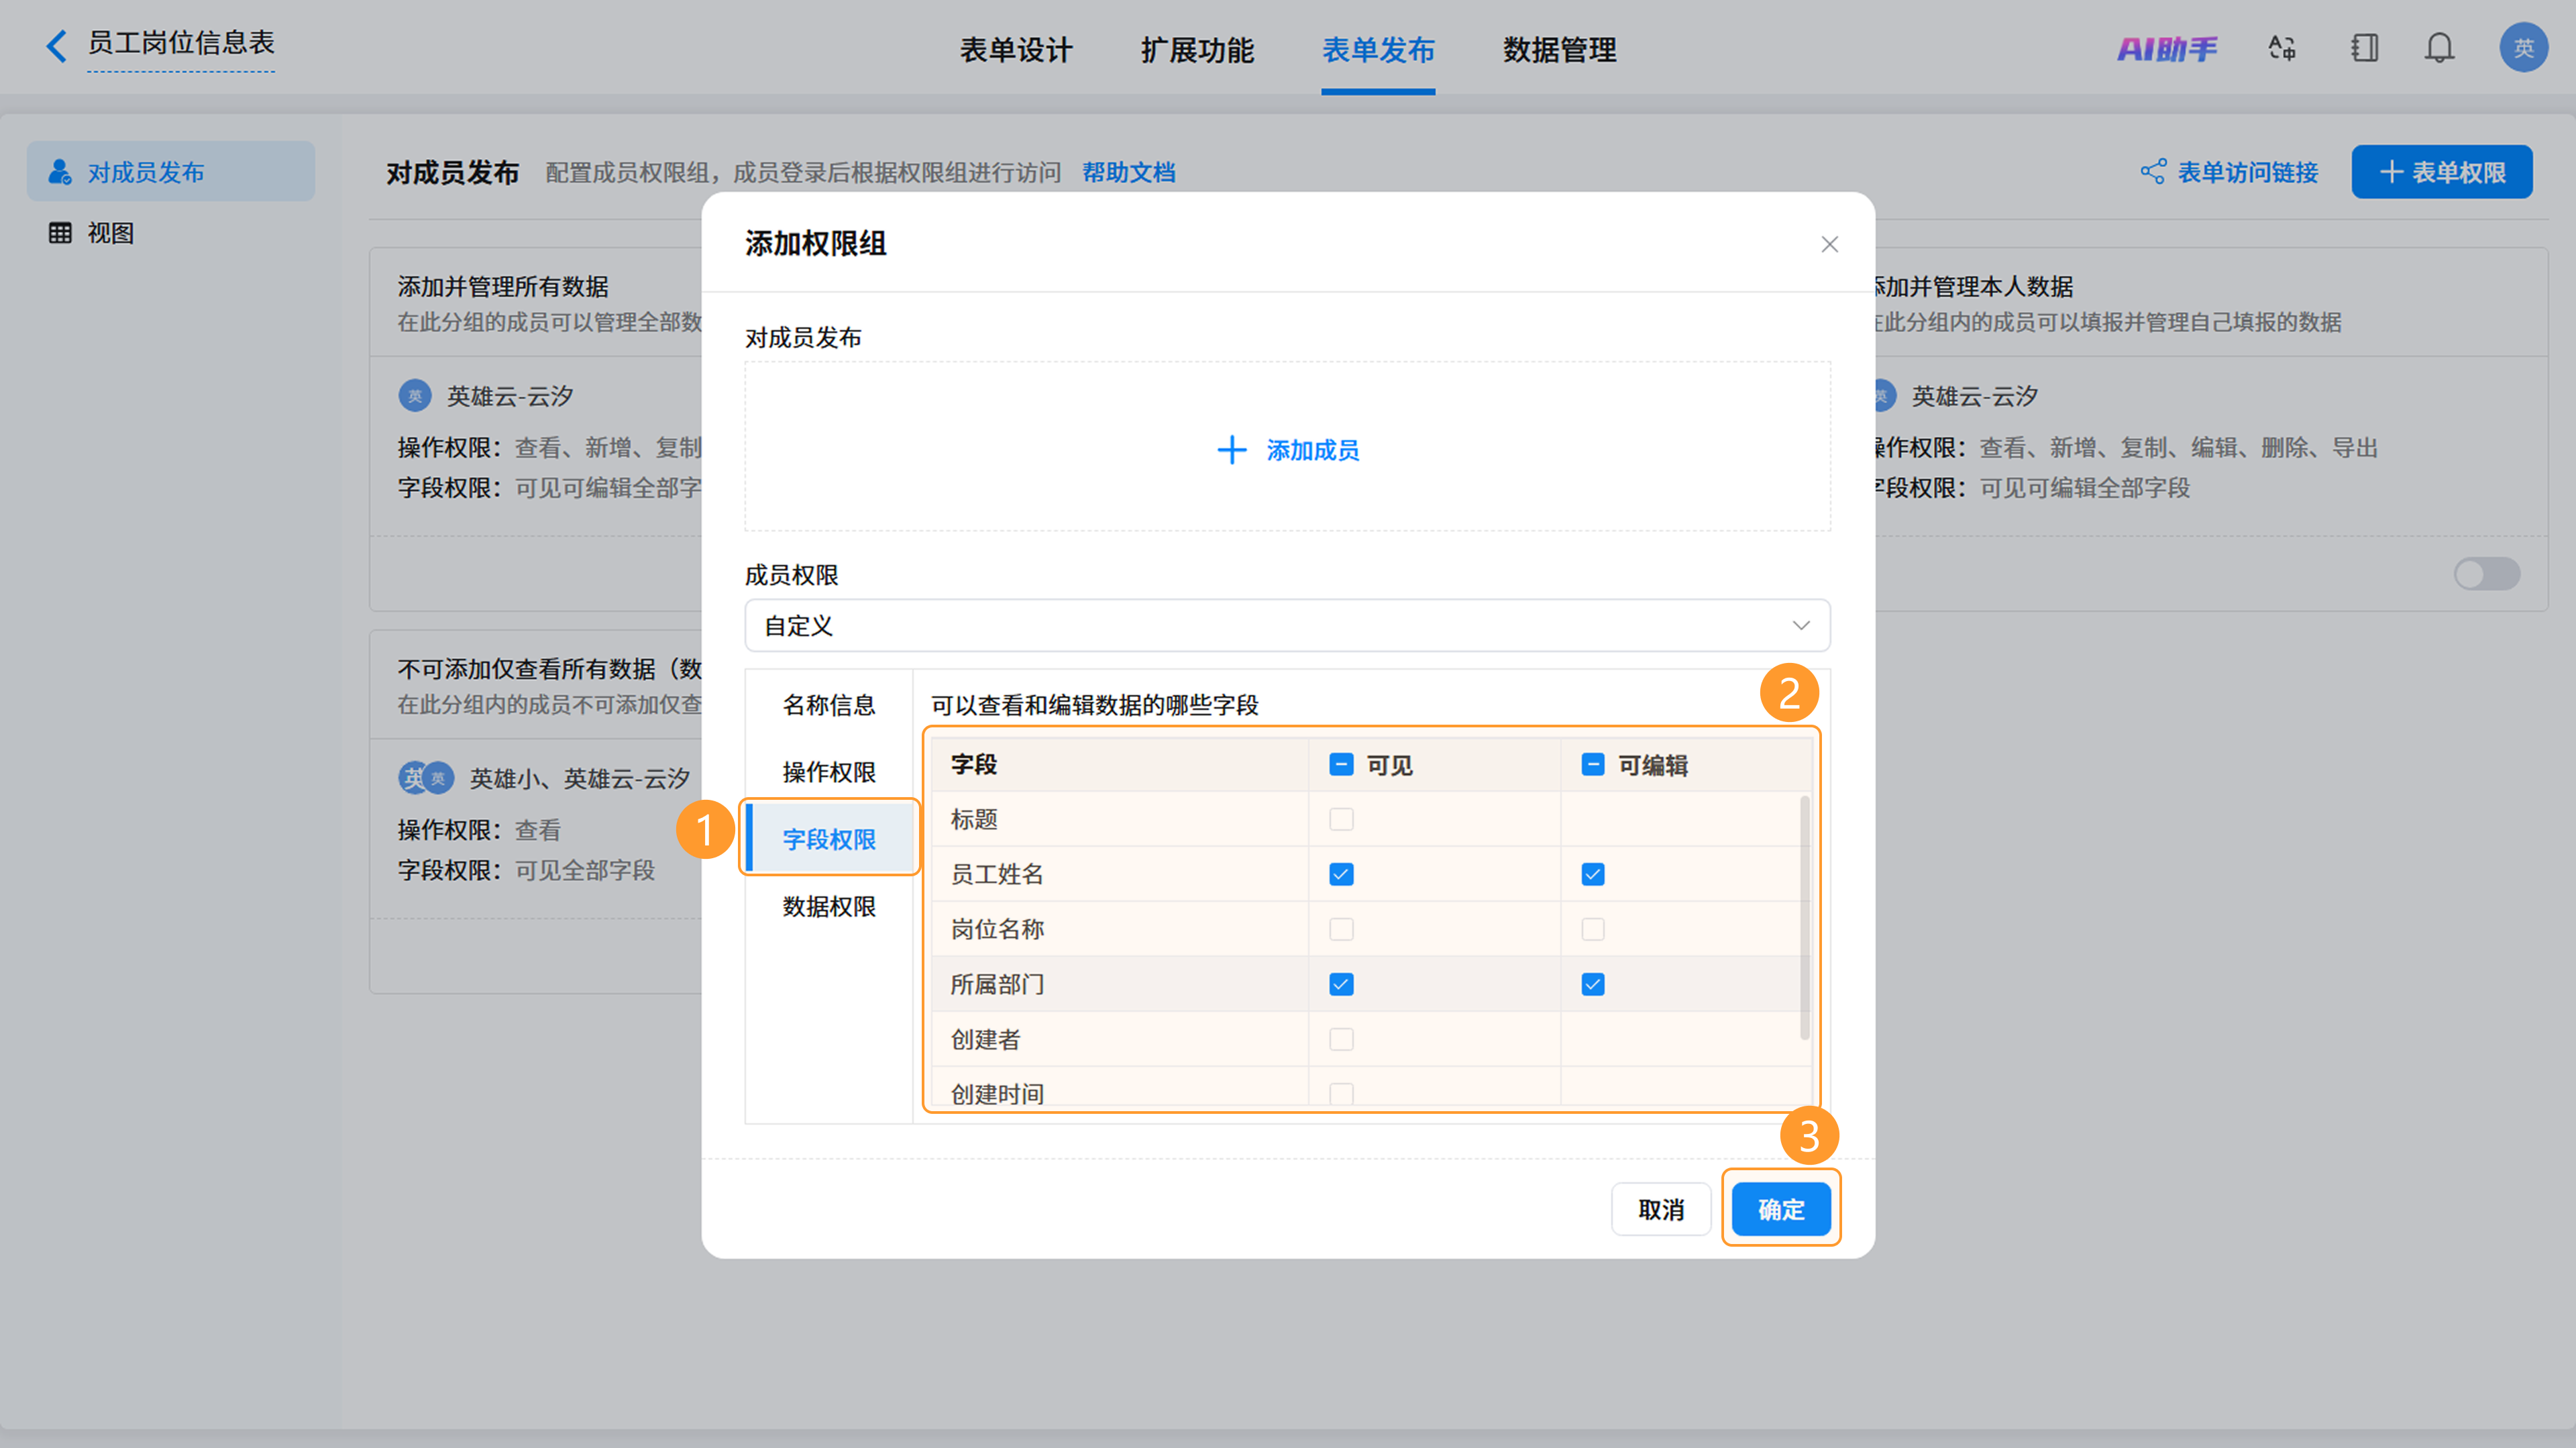The height and width of the screenshot is (1448, 2576).
Task: Switch to 扩展功能 tab
Action: [x=1197, y=50]
